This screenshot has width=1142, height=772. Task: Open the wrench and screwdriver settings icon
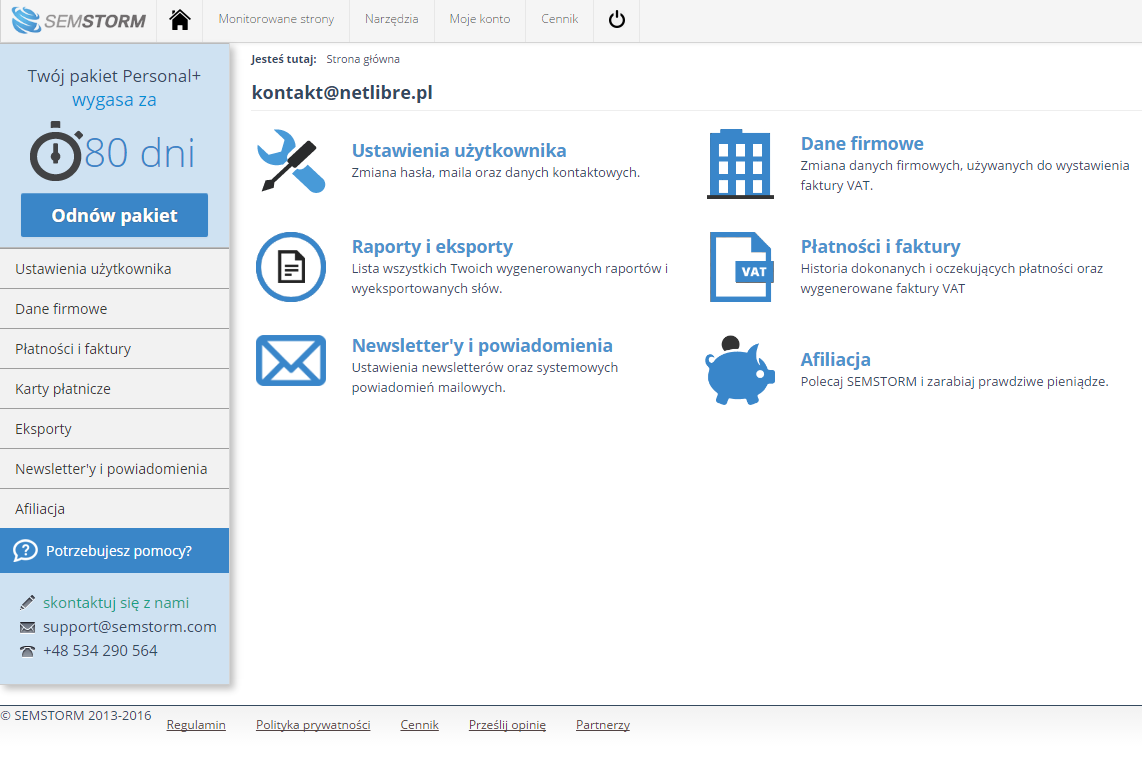(x=291, y=161)
